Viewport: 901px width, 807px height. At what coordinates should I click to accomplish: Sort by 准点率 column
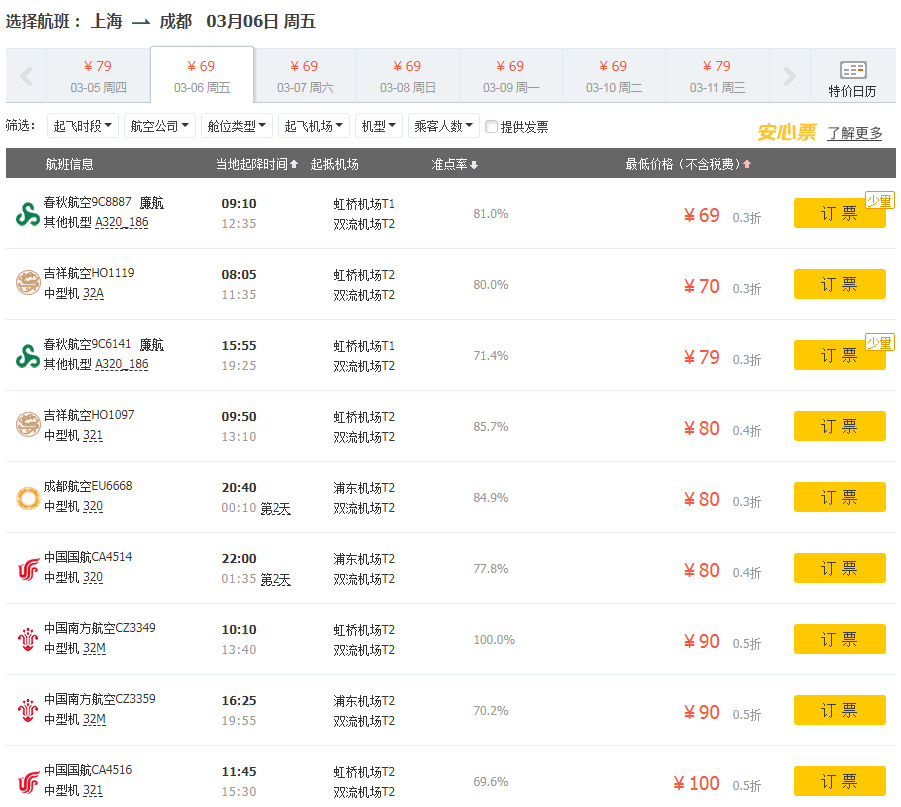click(454, 164)
